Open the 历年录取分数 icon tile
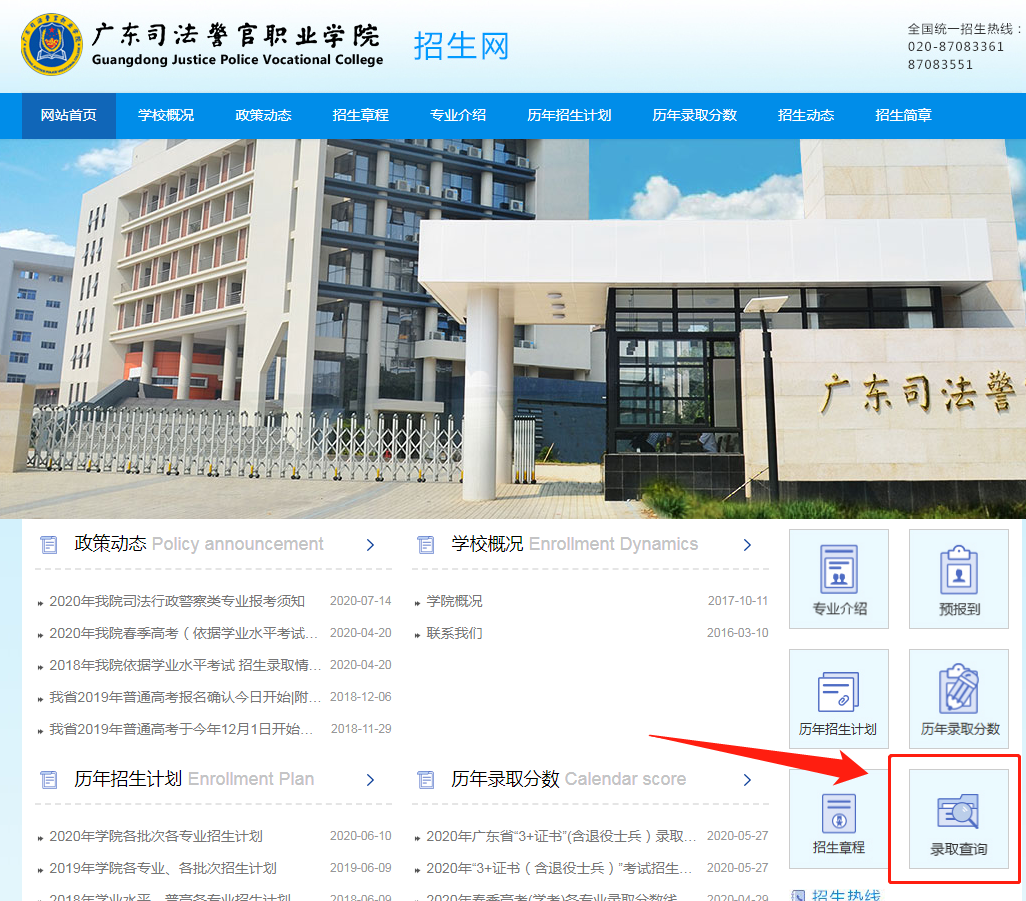The width and height of the screenshot is (1026, 901). coord(959,699)
